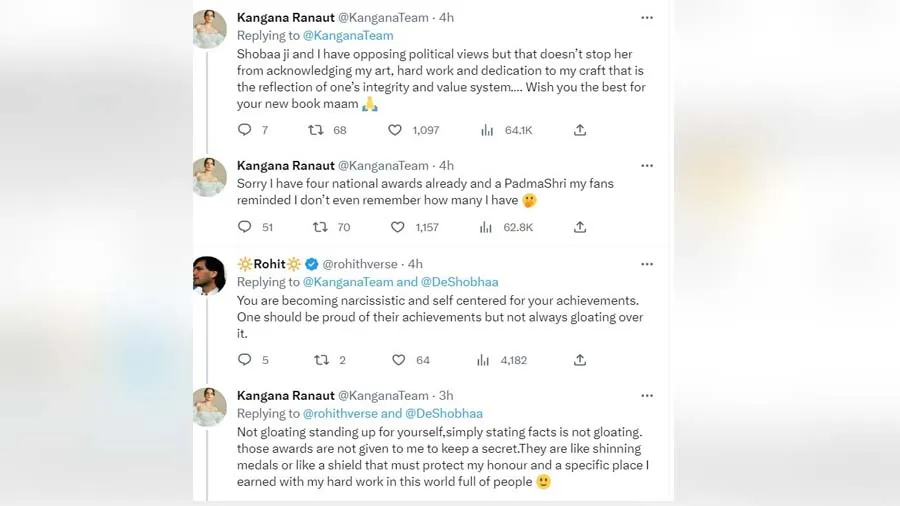900x506 pixels.
Task: View analytics showing 4,182 views
Action: (x=484, y=360)
